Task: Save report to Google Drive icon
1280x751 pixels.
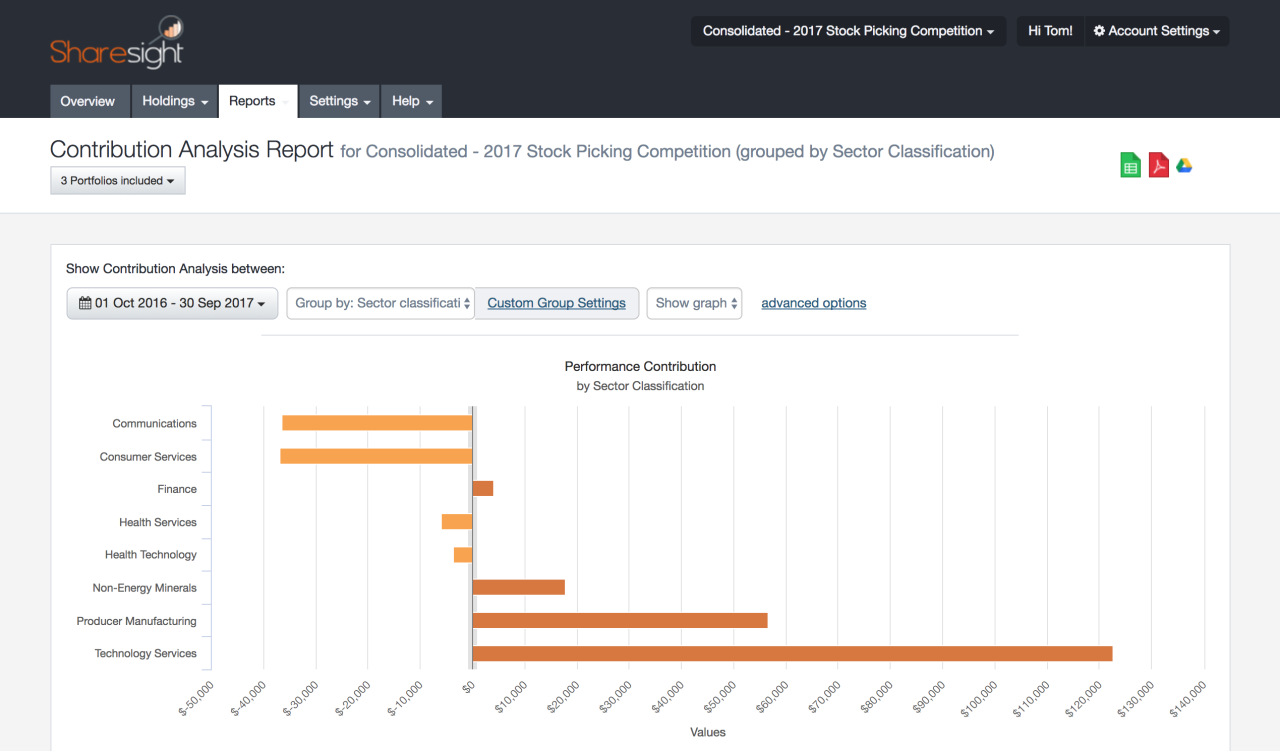Action: [1184, 166]
